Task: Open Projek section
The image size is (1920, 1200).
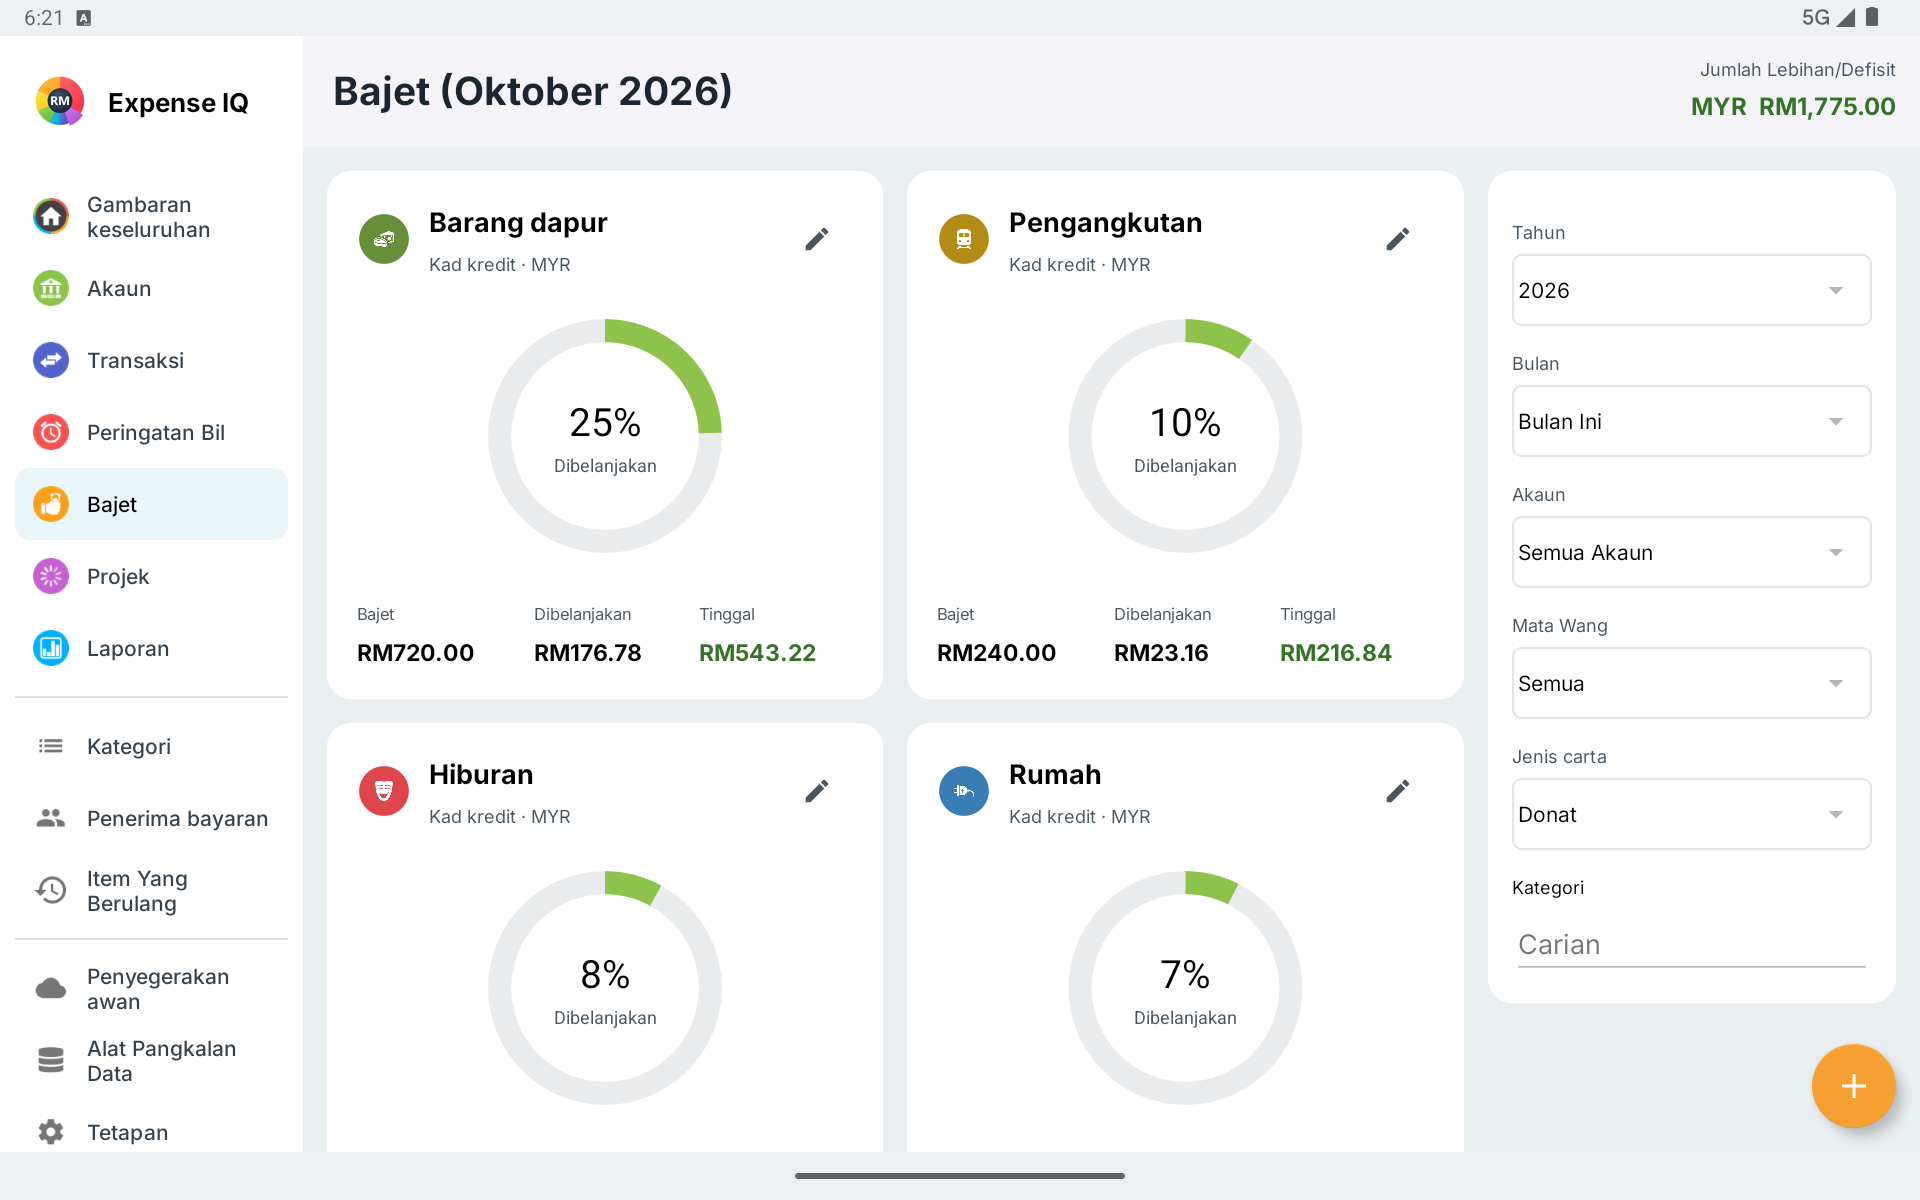Action: click(151, 577)
